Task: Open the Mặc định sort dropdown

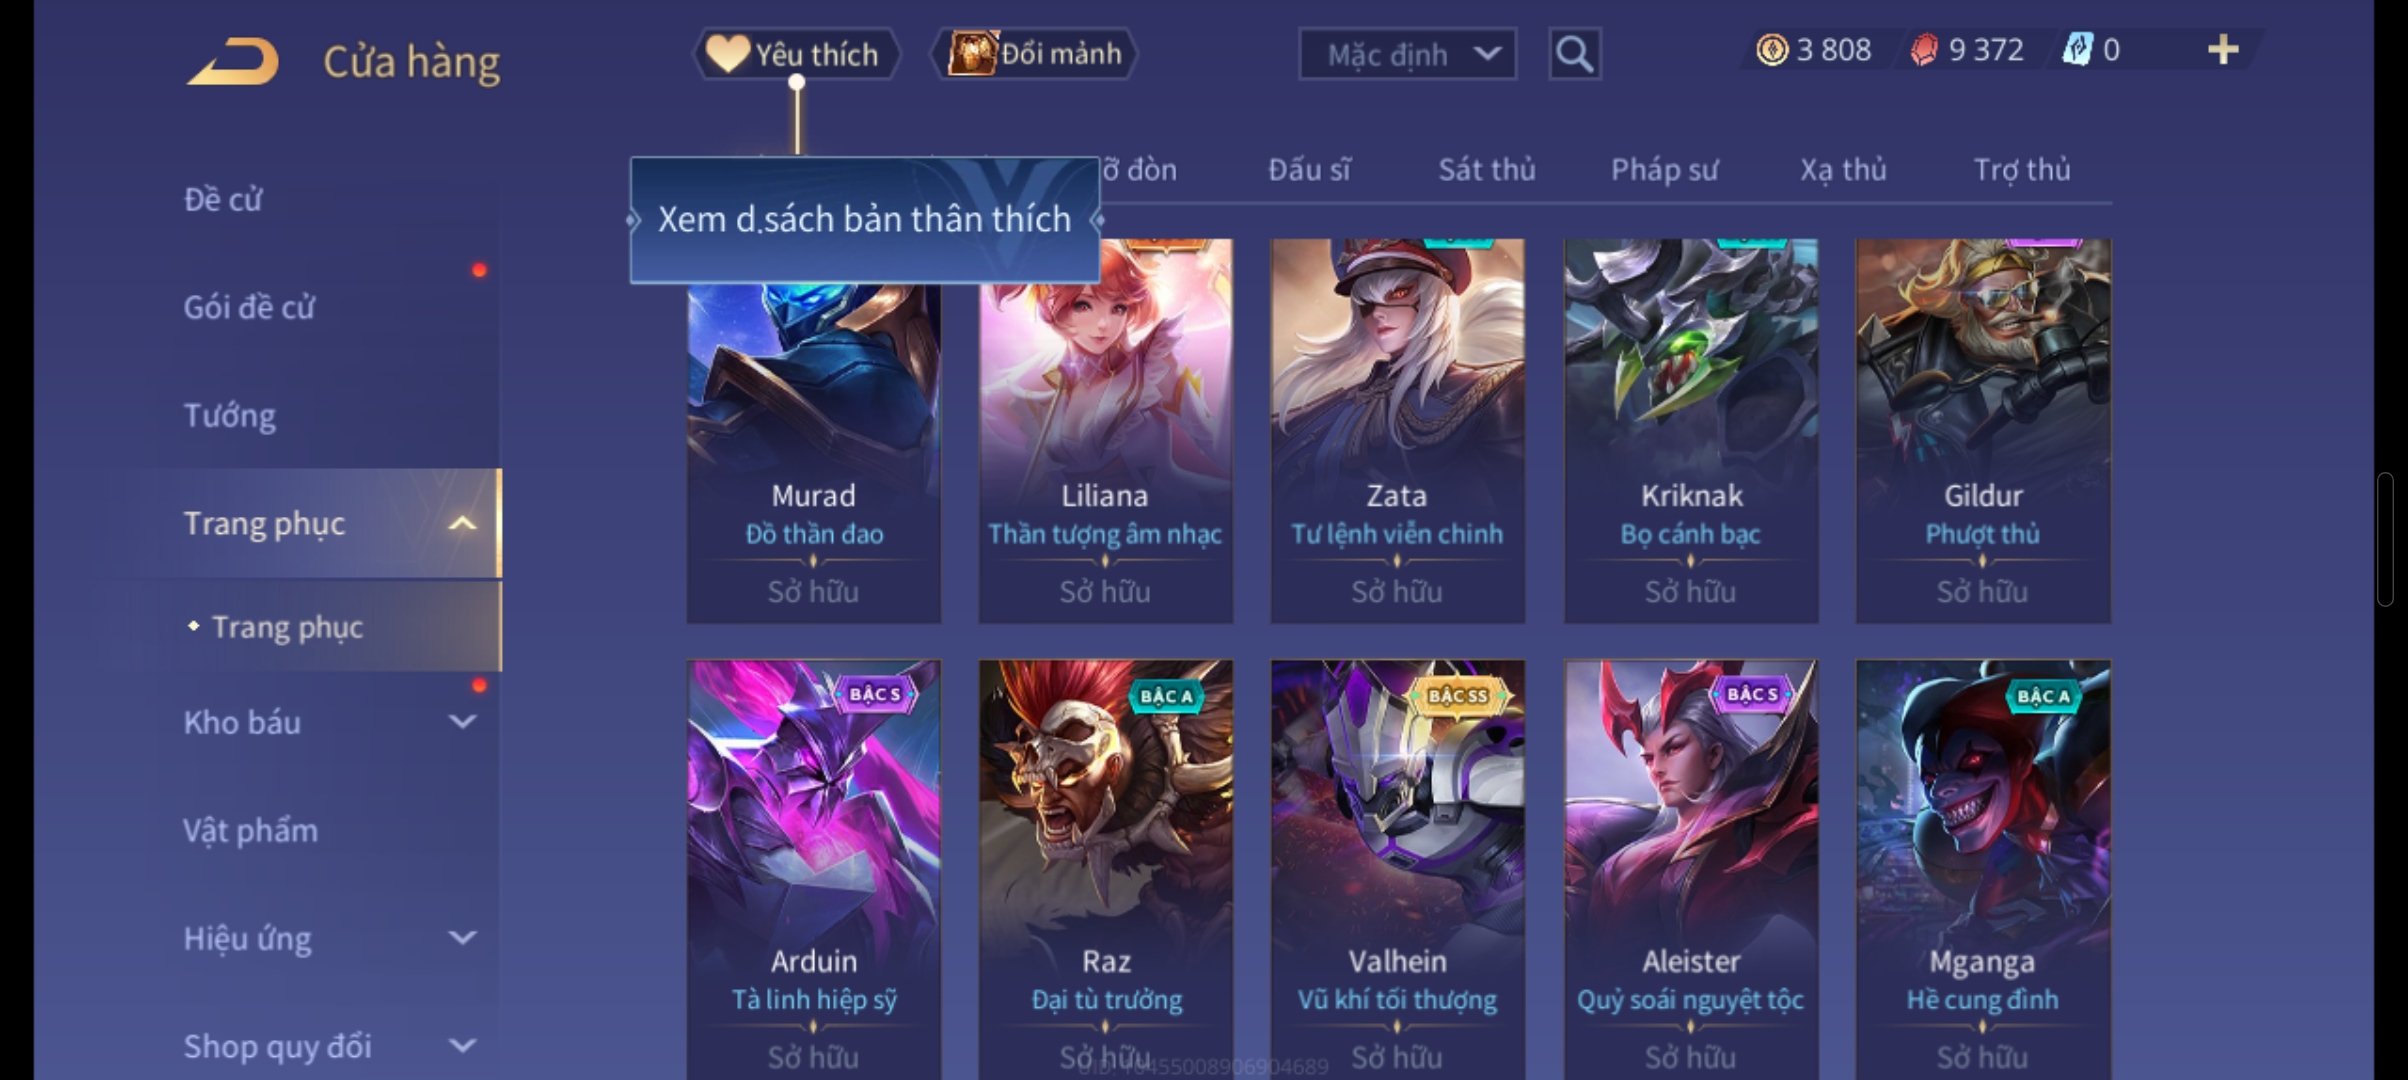Action: (1407, 54)
